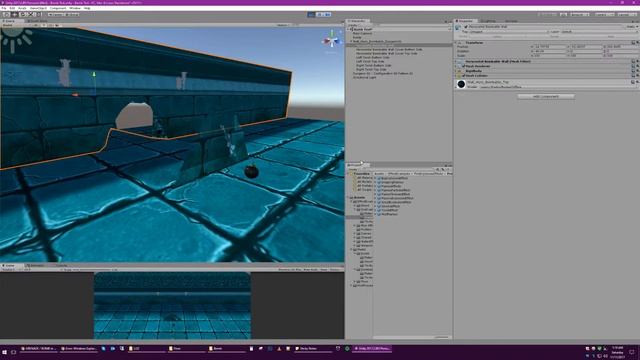Select Right Torch Top Side in Hierarchy
Image resolution: width=640 pixels, height=360 pixels.
[x=371, y=69]
